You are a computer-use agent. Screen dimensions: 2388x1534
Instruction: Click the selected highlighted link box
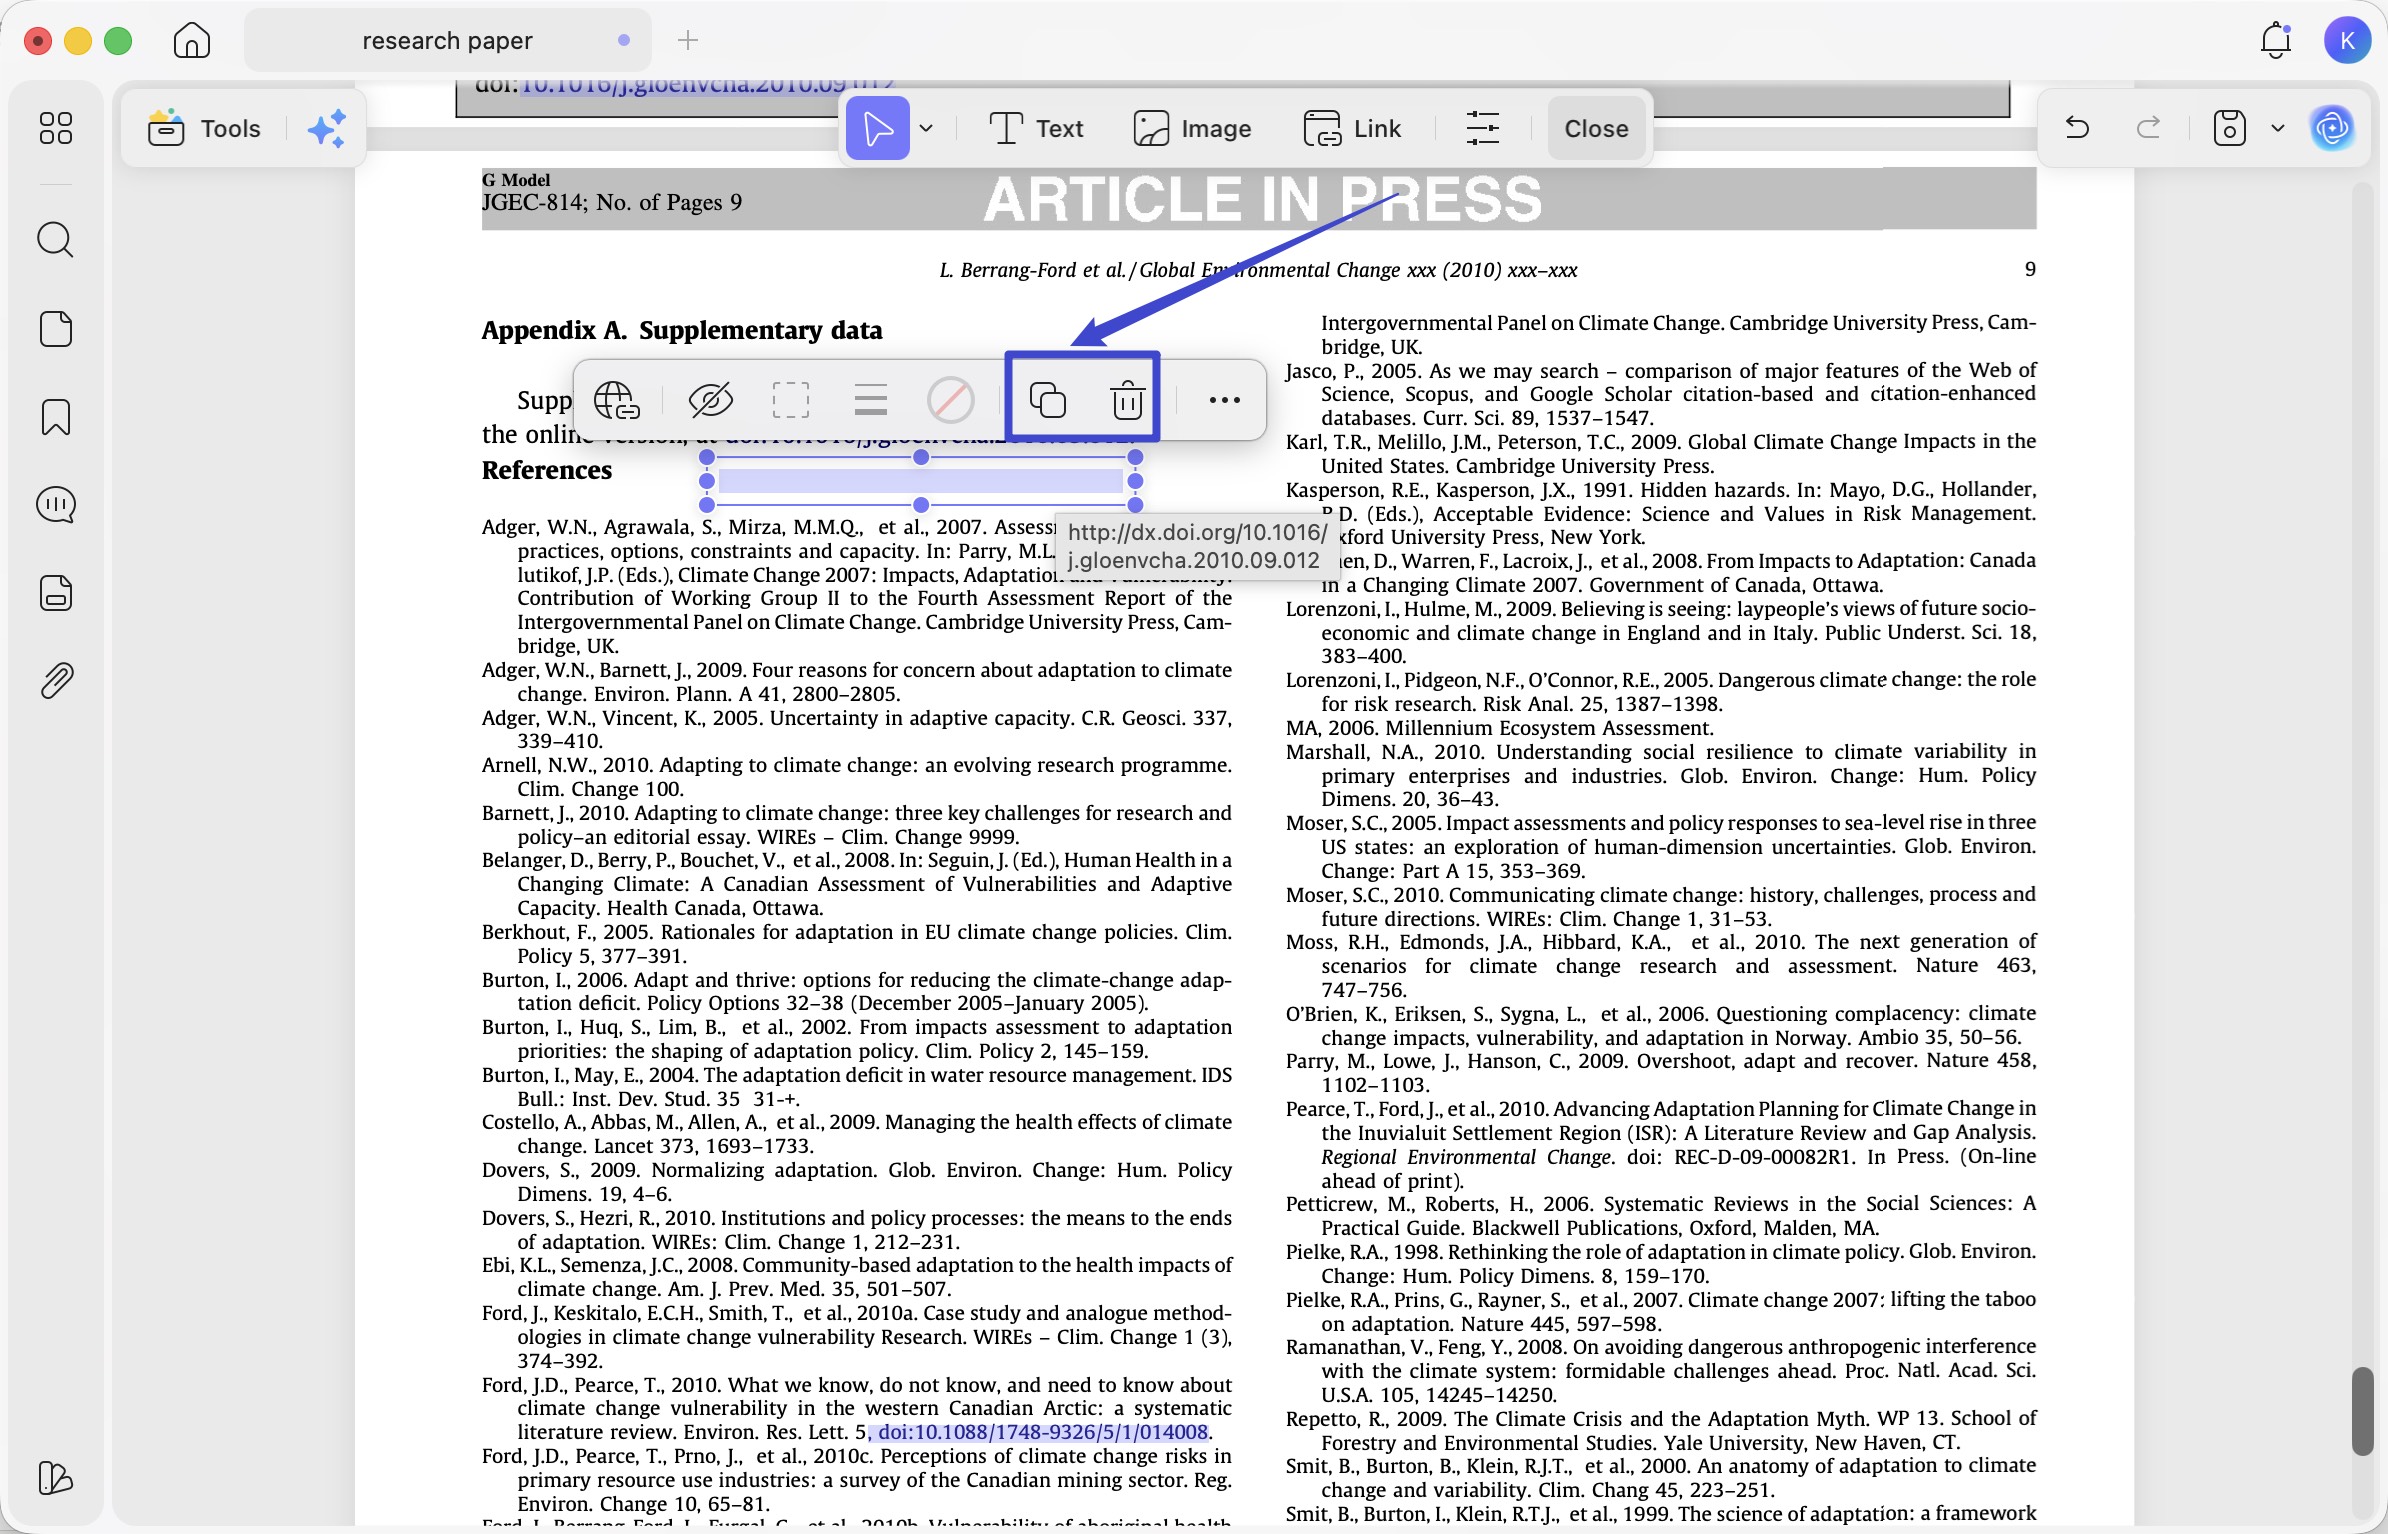(x=921, y=481)
